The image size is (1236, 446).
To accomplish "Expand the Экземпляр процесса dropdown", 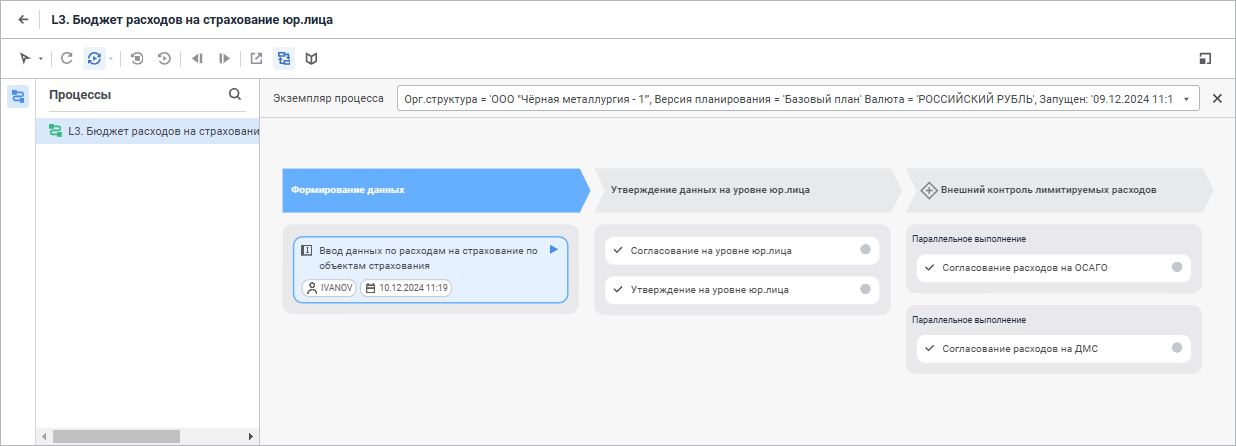I will (x=1186, y=99).
